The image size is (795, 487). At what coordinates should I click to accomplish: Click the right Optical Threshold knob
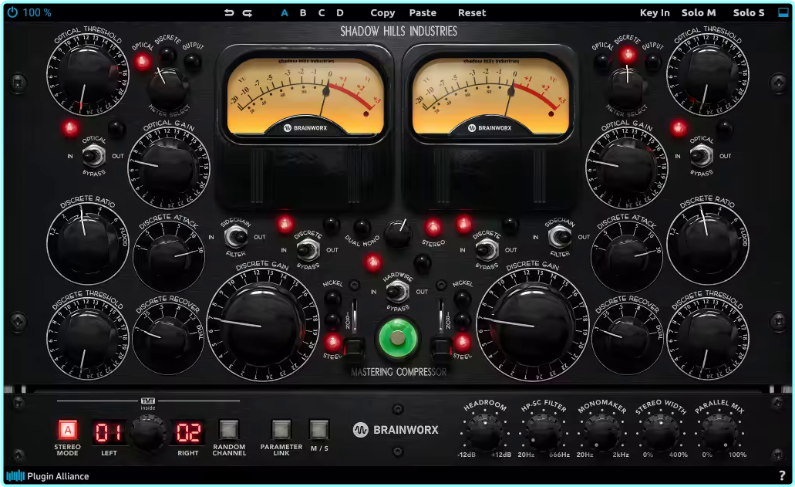[708, 75]
